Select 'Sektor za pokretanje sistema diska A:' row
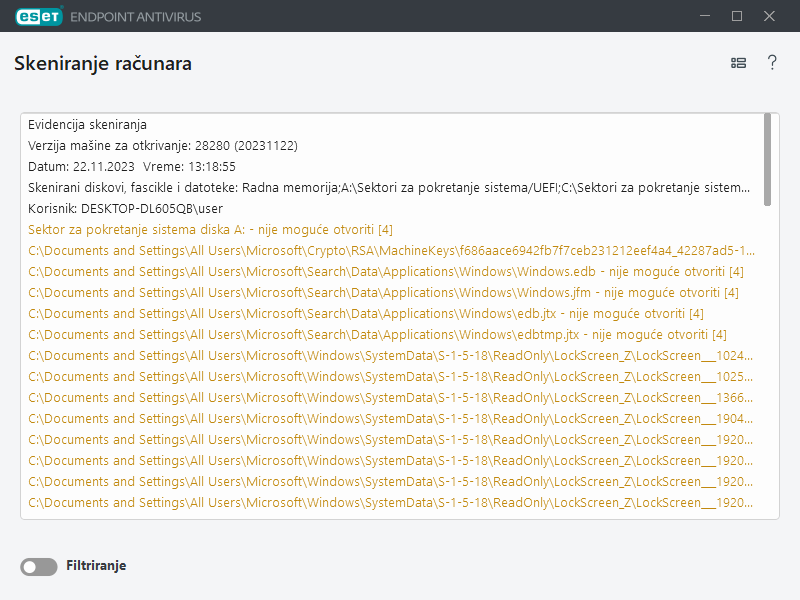This screenshot has height=600, width=800. (x=210, y=230)
